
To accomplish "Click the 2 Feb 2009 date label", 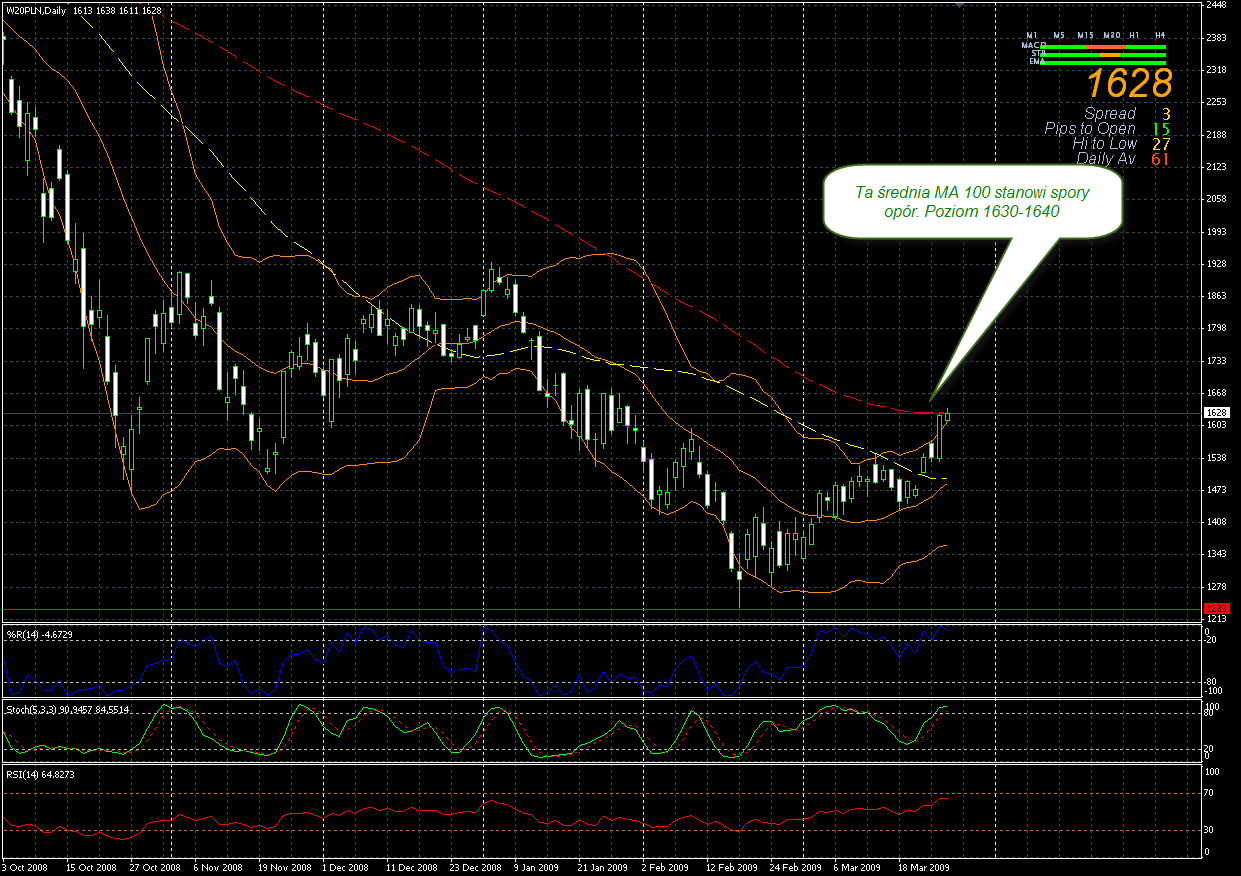I will point(666,868).
